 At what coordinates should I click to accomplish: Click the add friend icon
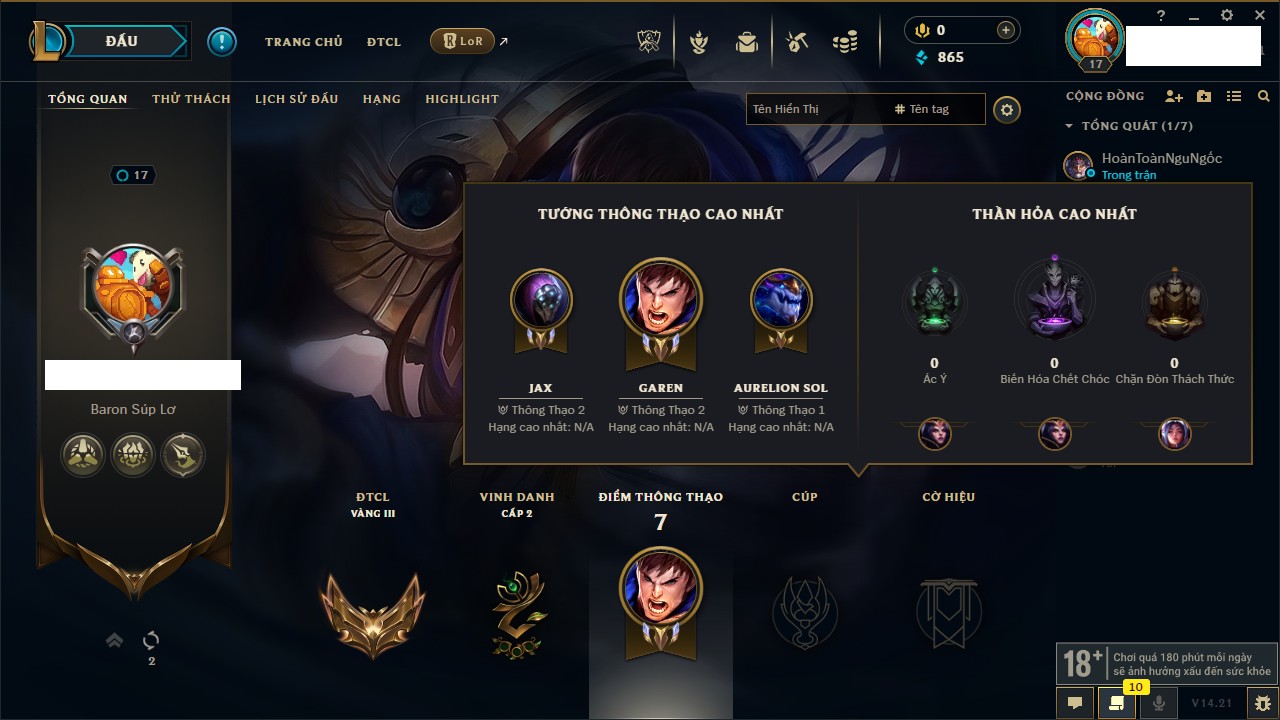1174,97
